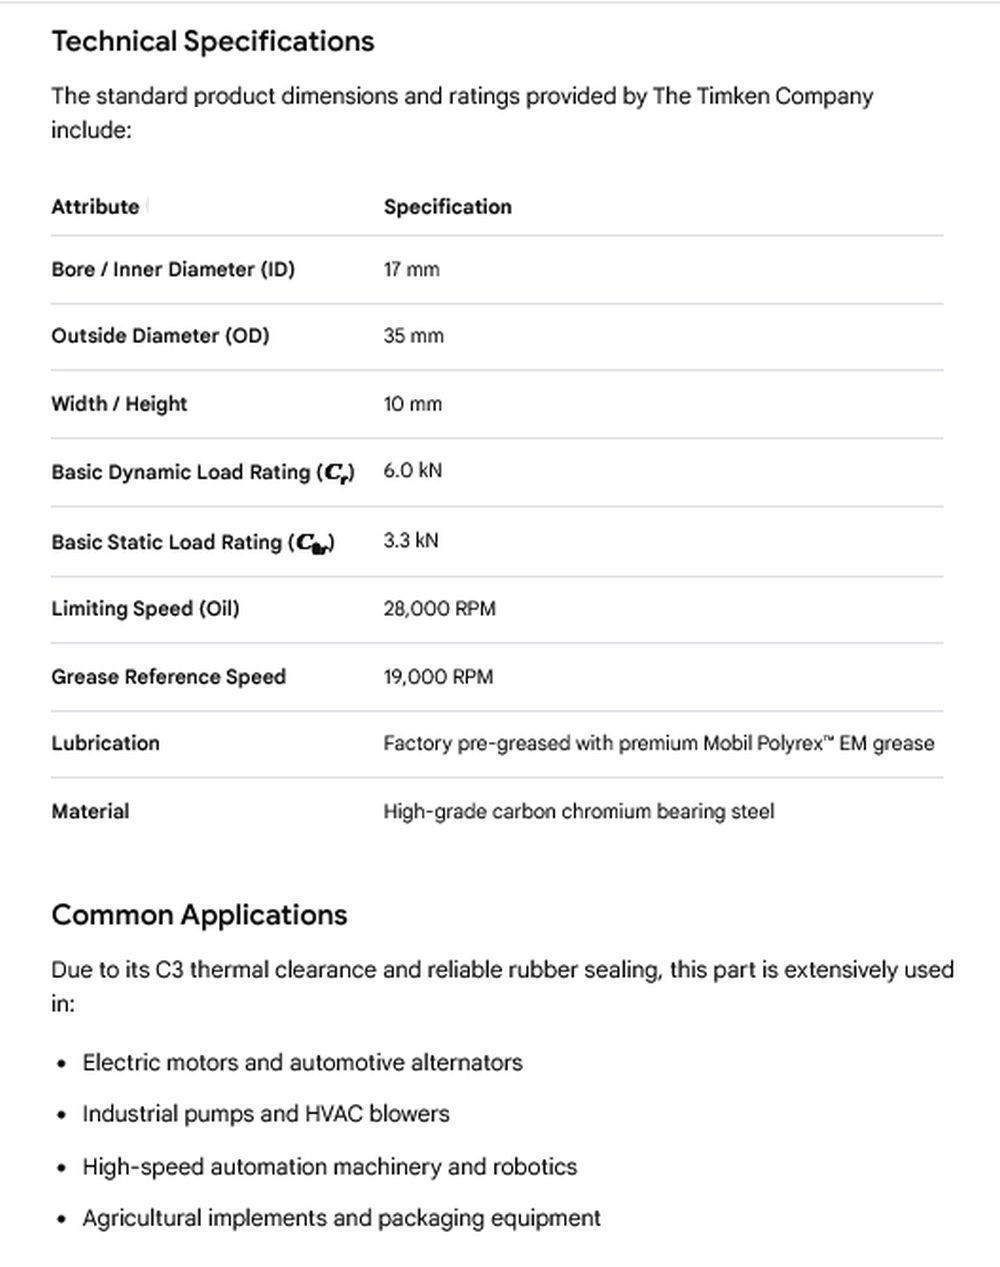Select the Bore / Inner Diameter row label
Screen dimensions: 1000x1267
[173, 269]
